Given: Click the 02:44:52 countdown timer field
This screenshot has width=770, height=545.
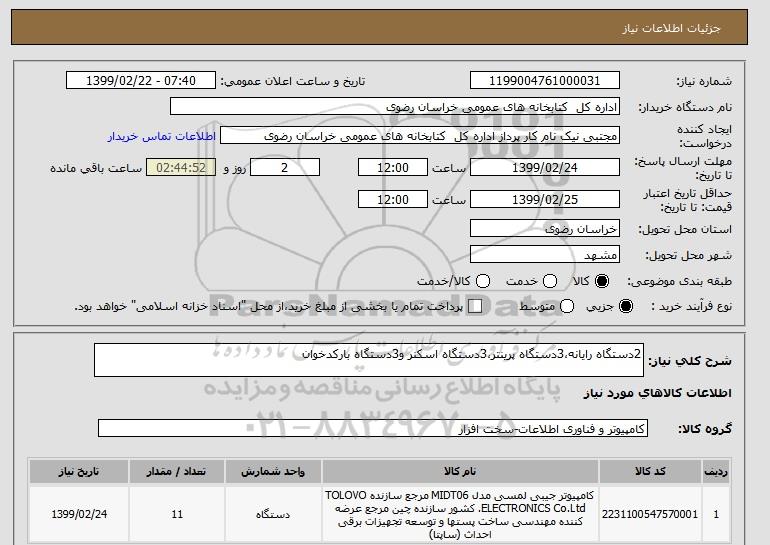Looking at the screenshot, I should click(181, 168).
